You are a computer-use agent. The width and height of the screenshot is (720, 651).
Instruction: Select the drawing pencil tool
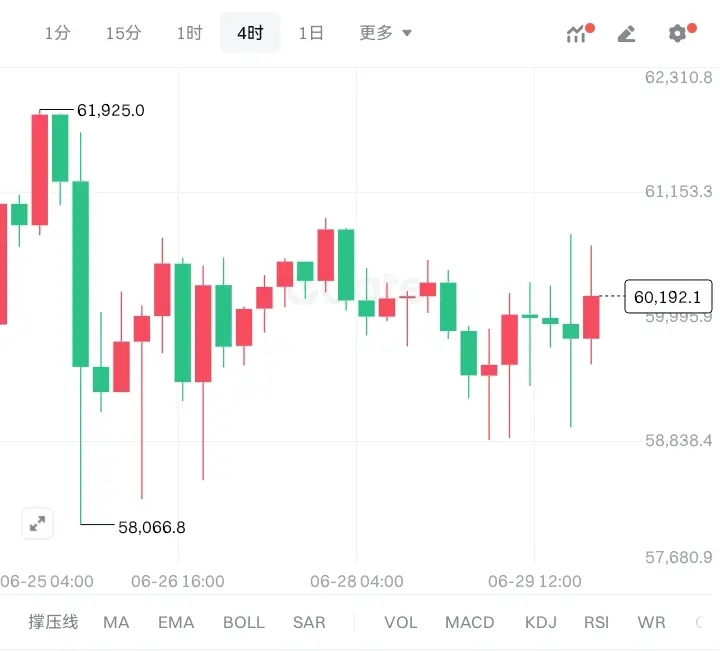626,34
